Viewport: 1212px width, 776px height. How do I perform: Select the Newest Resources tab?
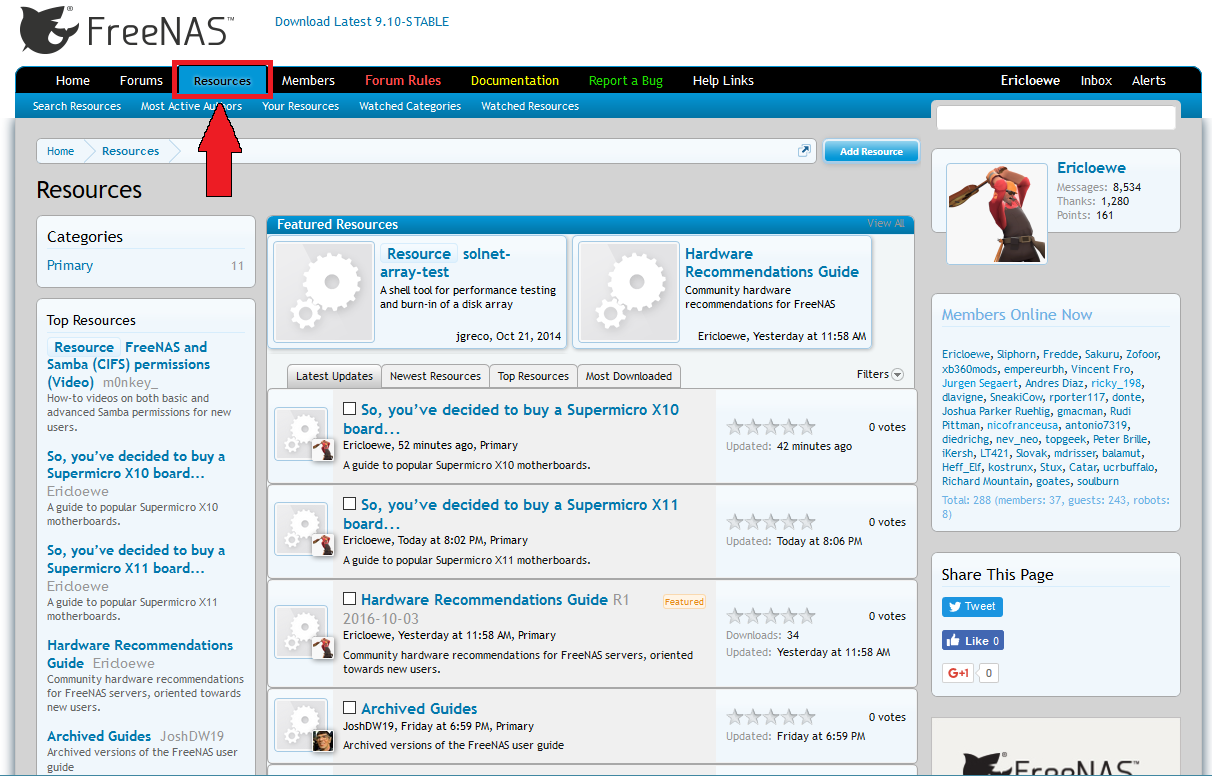pyautogui.click(x=435, y=376)
